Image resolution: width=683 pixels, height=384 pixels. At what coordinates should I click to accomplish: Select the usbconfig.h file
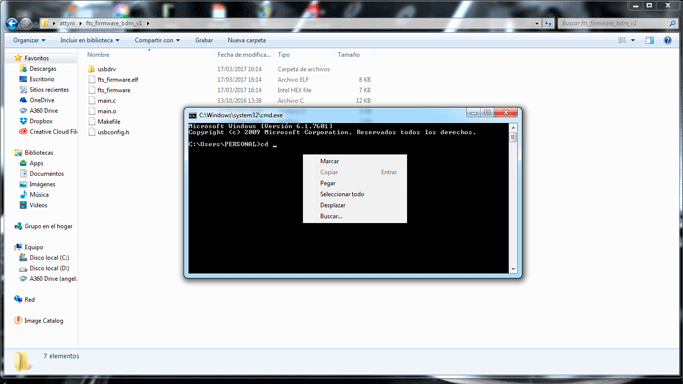[113, 132]
